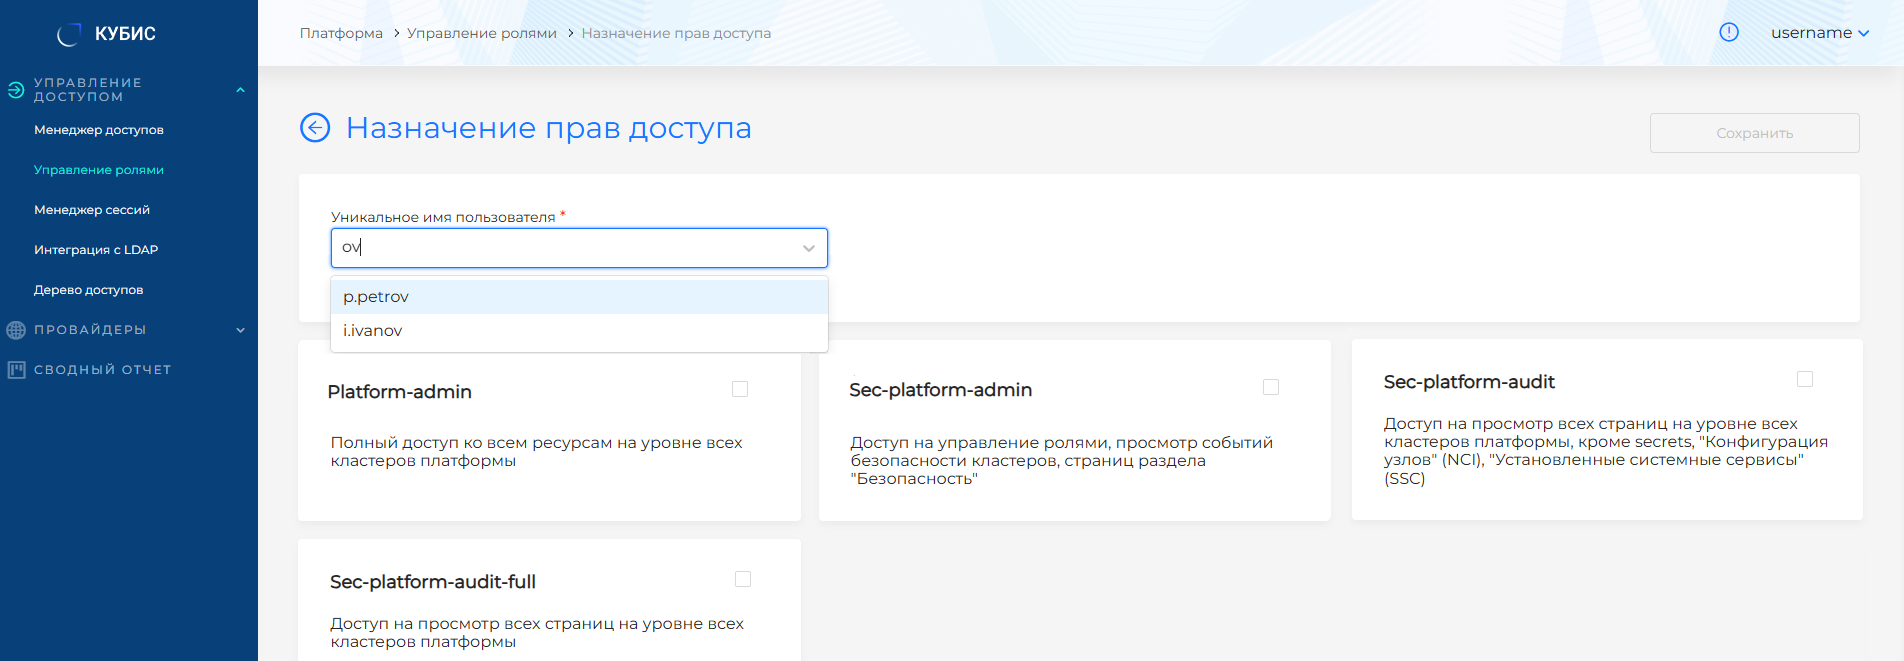Click the Управление доступом section icon
Image resolution: width=1904 pixels, height=661 pixels.
click(x=16, y=90)
